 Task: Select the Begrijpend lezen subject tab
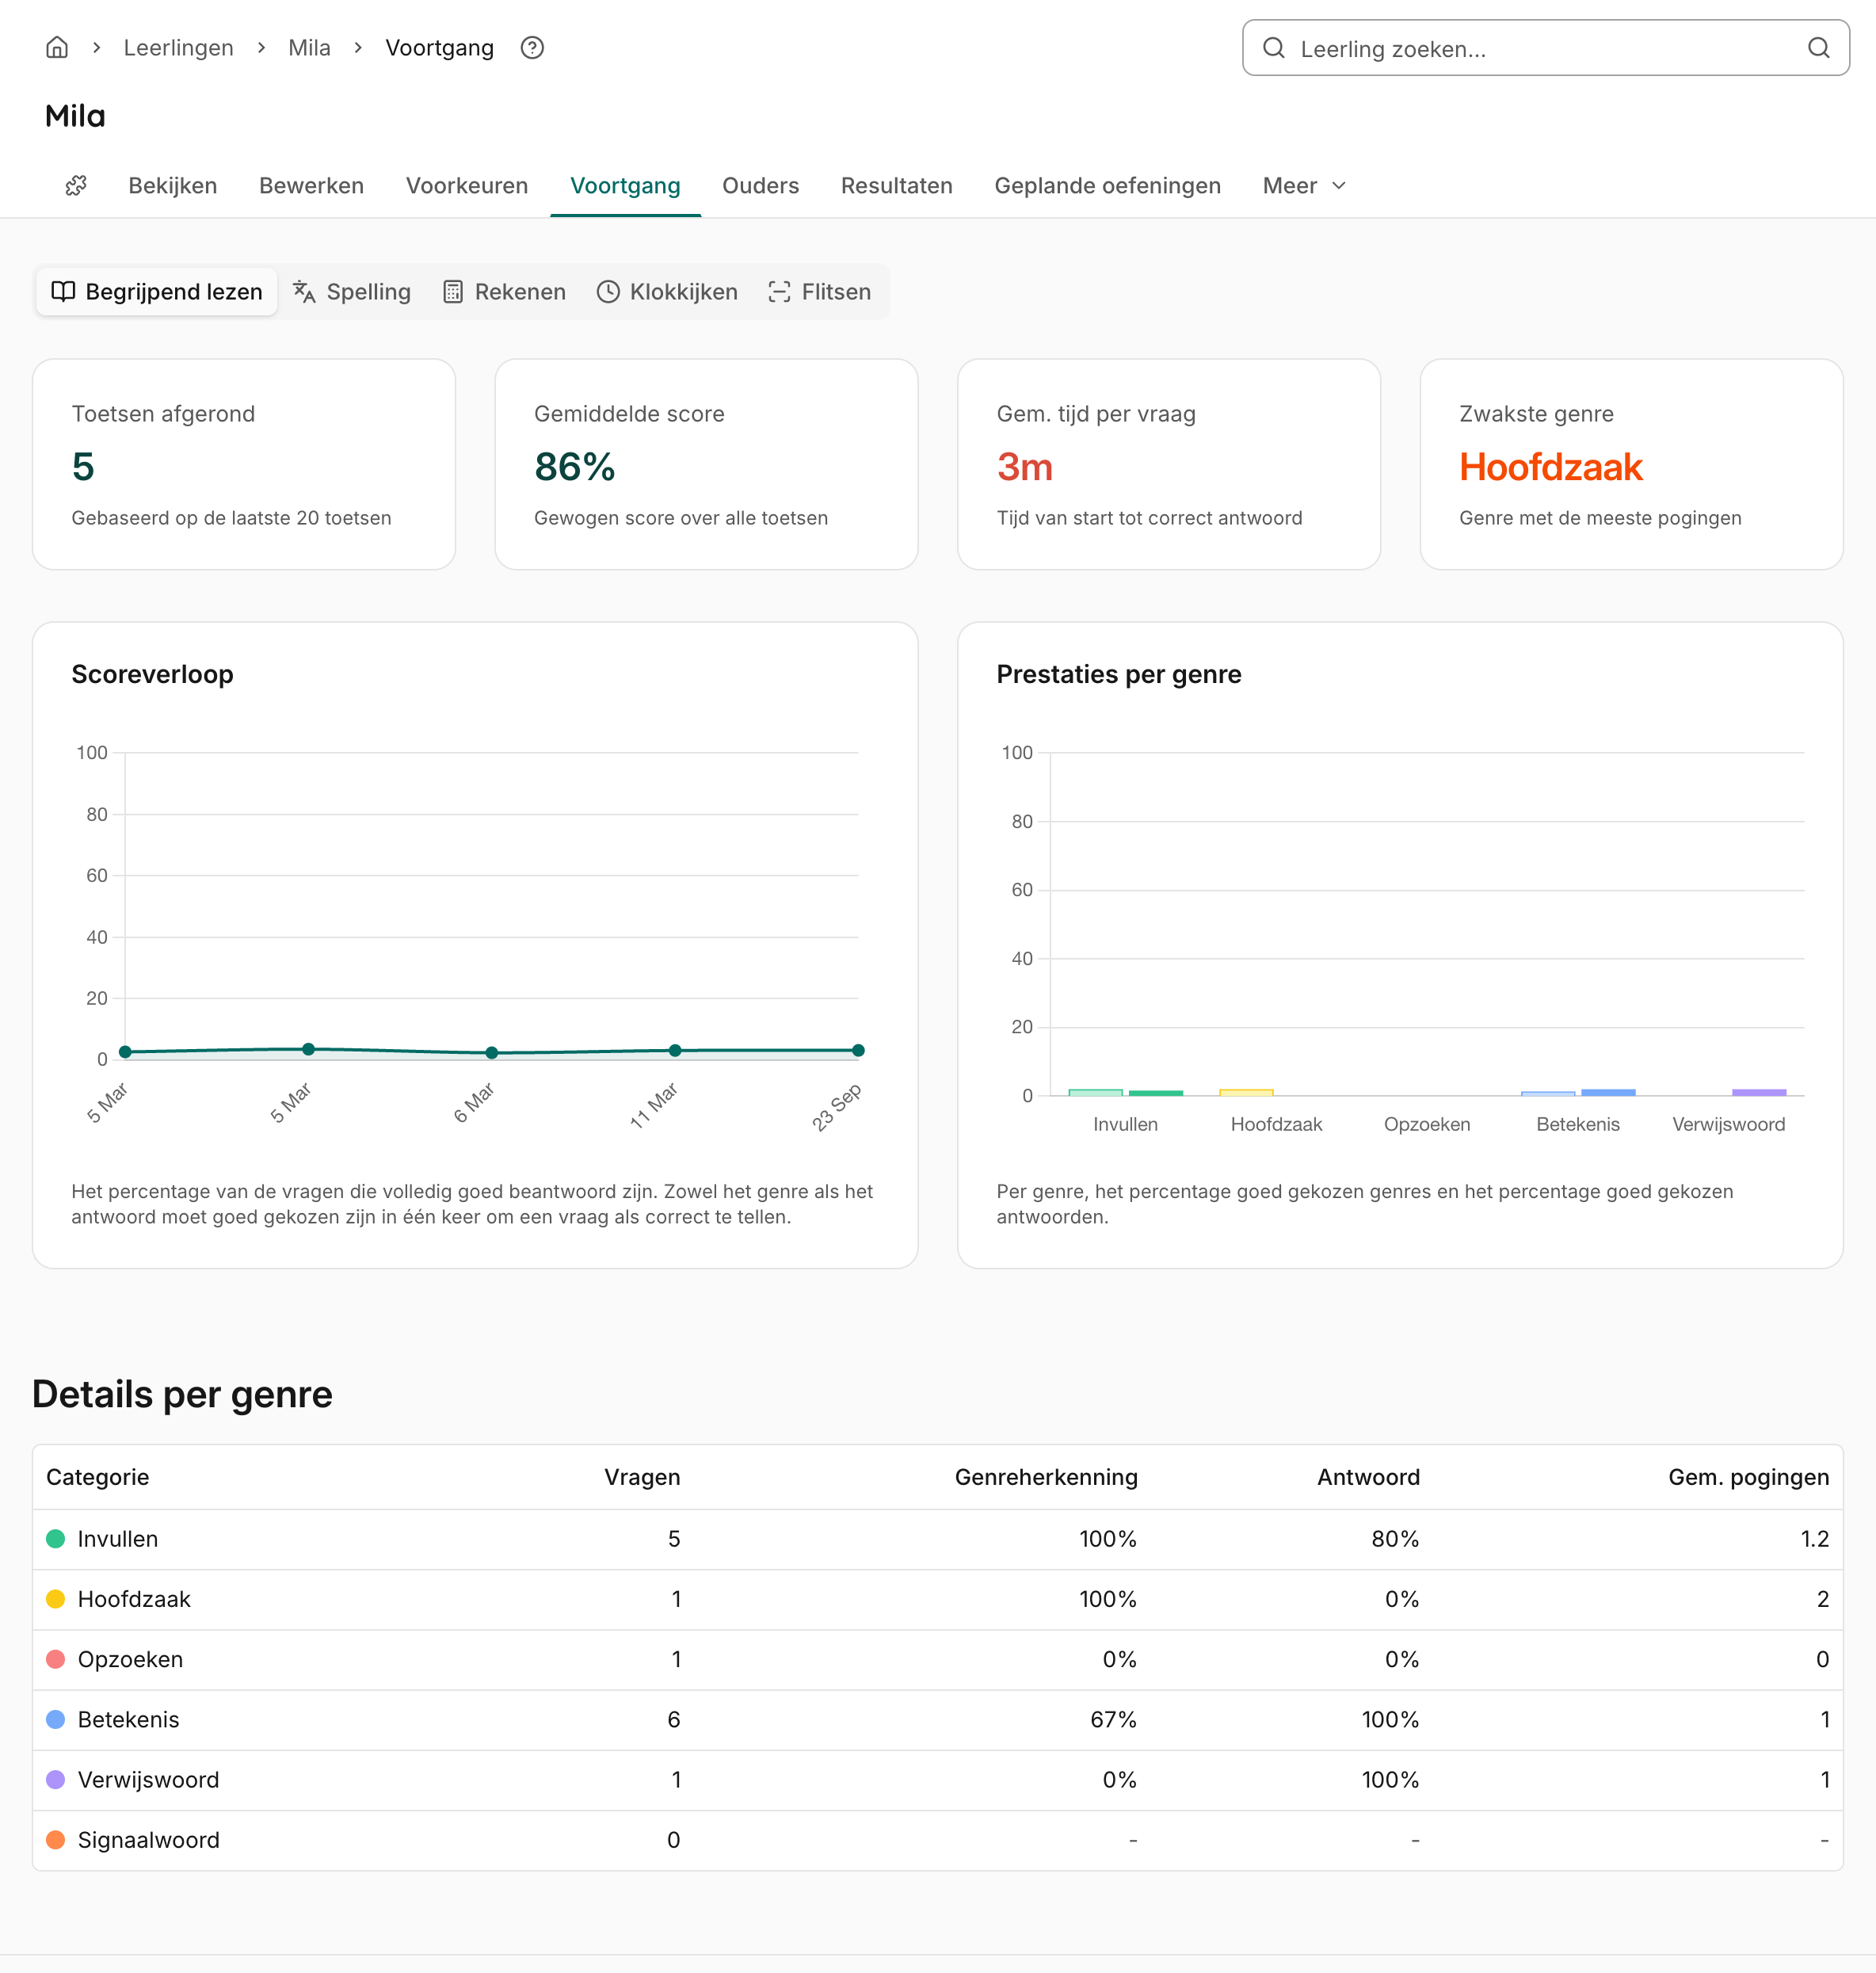point(157,292)
